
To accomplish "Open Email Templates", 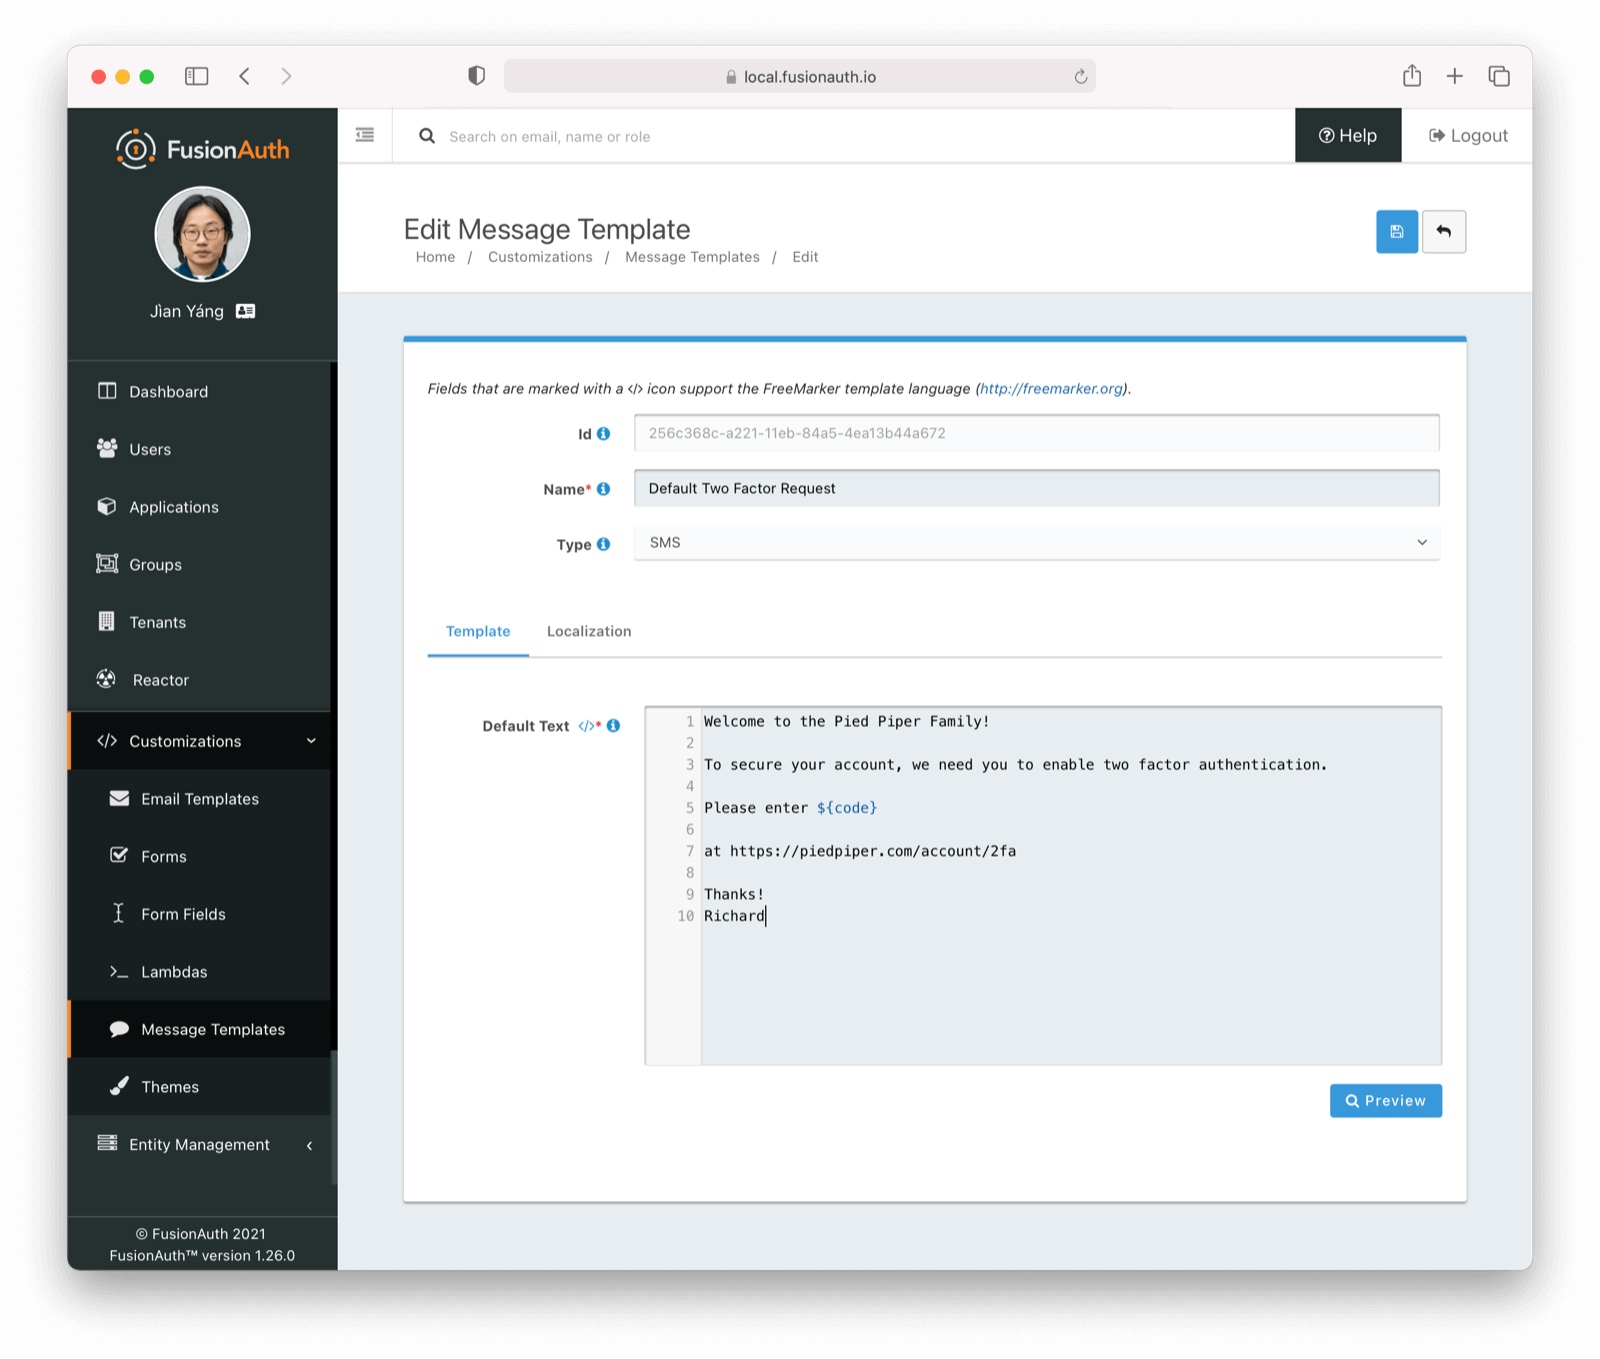I will tap(200, 799).
